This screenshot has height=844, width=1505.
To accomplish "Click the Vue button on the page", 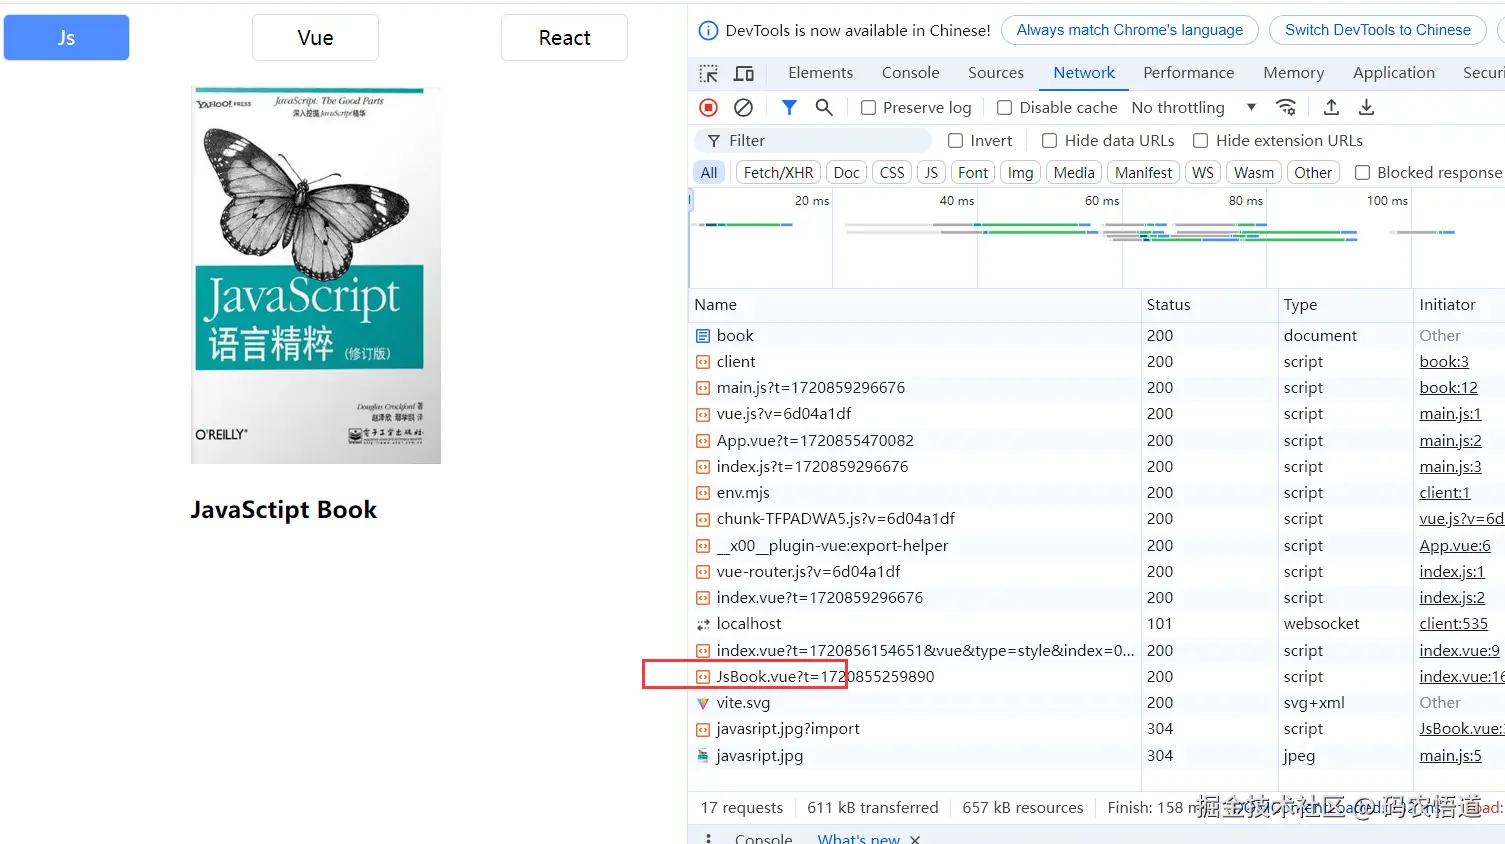I will (x=315, y=37).
